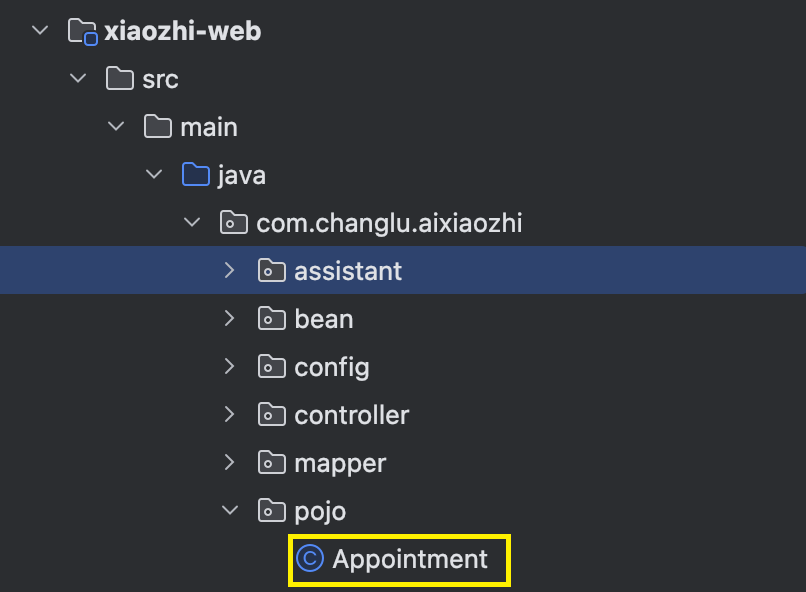Collapse the xiaozhi-web module node

pyautogui.click(x=40, y=30)
